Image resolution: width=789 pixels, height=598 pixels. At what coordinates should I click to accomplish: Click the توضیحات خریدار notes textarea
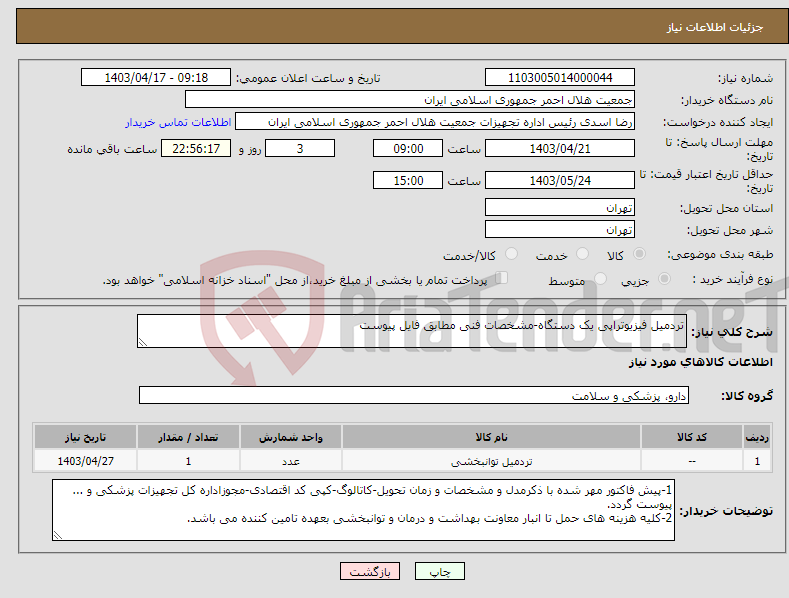point(363,510)
